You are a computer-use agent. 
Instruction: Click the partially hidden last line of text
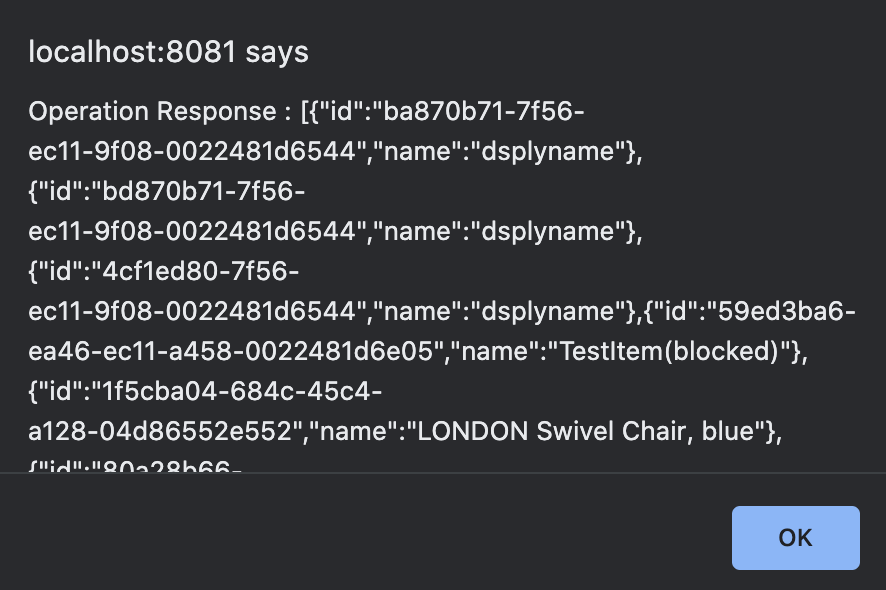click(136, 465)
